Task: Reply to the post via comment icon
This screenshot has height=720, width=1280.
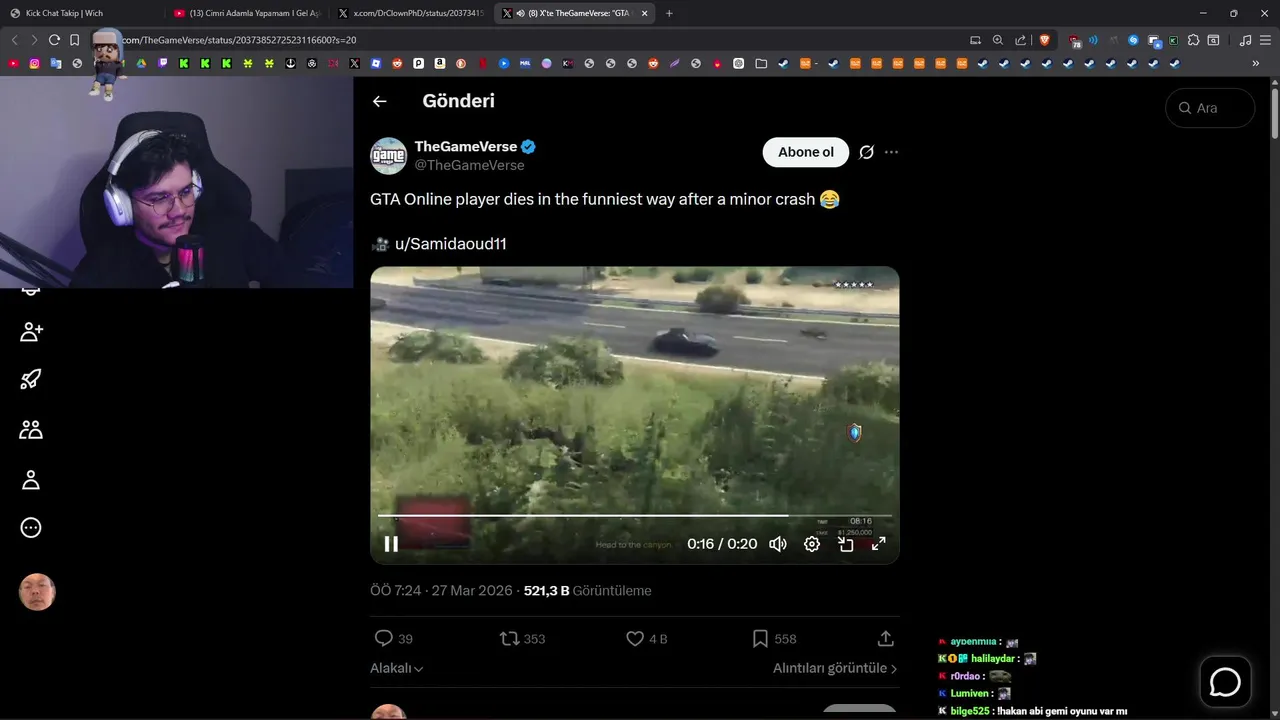Action: (x=383, y=638)
